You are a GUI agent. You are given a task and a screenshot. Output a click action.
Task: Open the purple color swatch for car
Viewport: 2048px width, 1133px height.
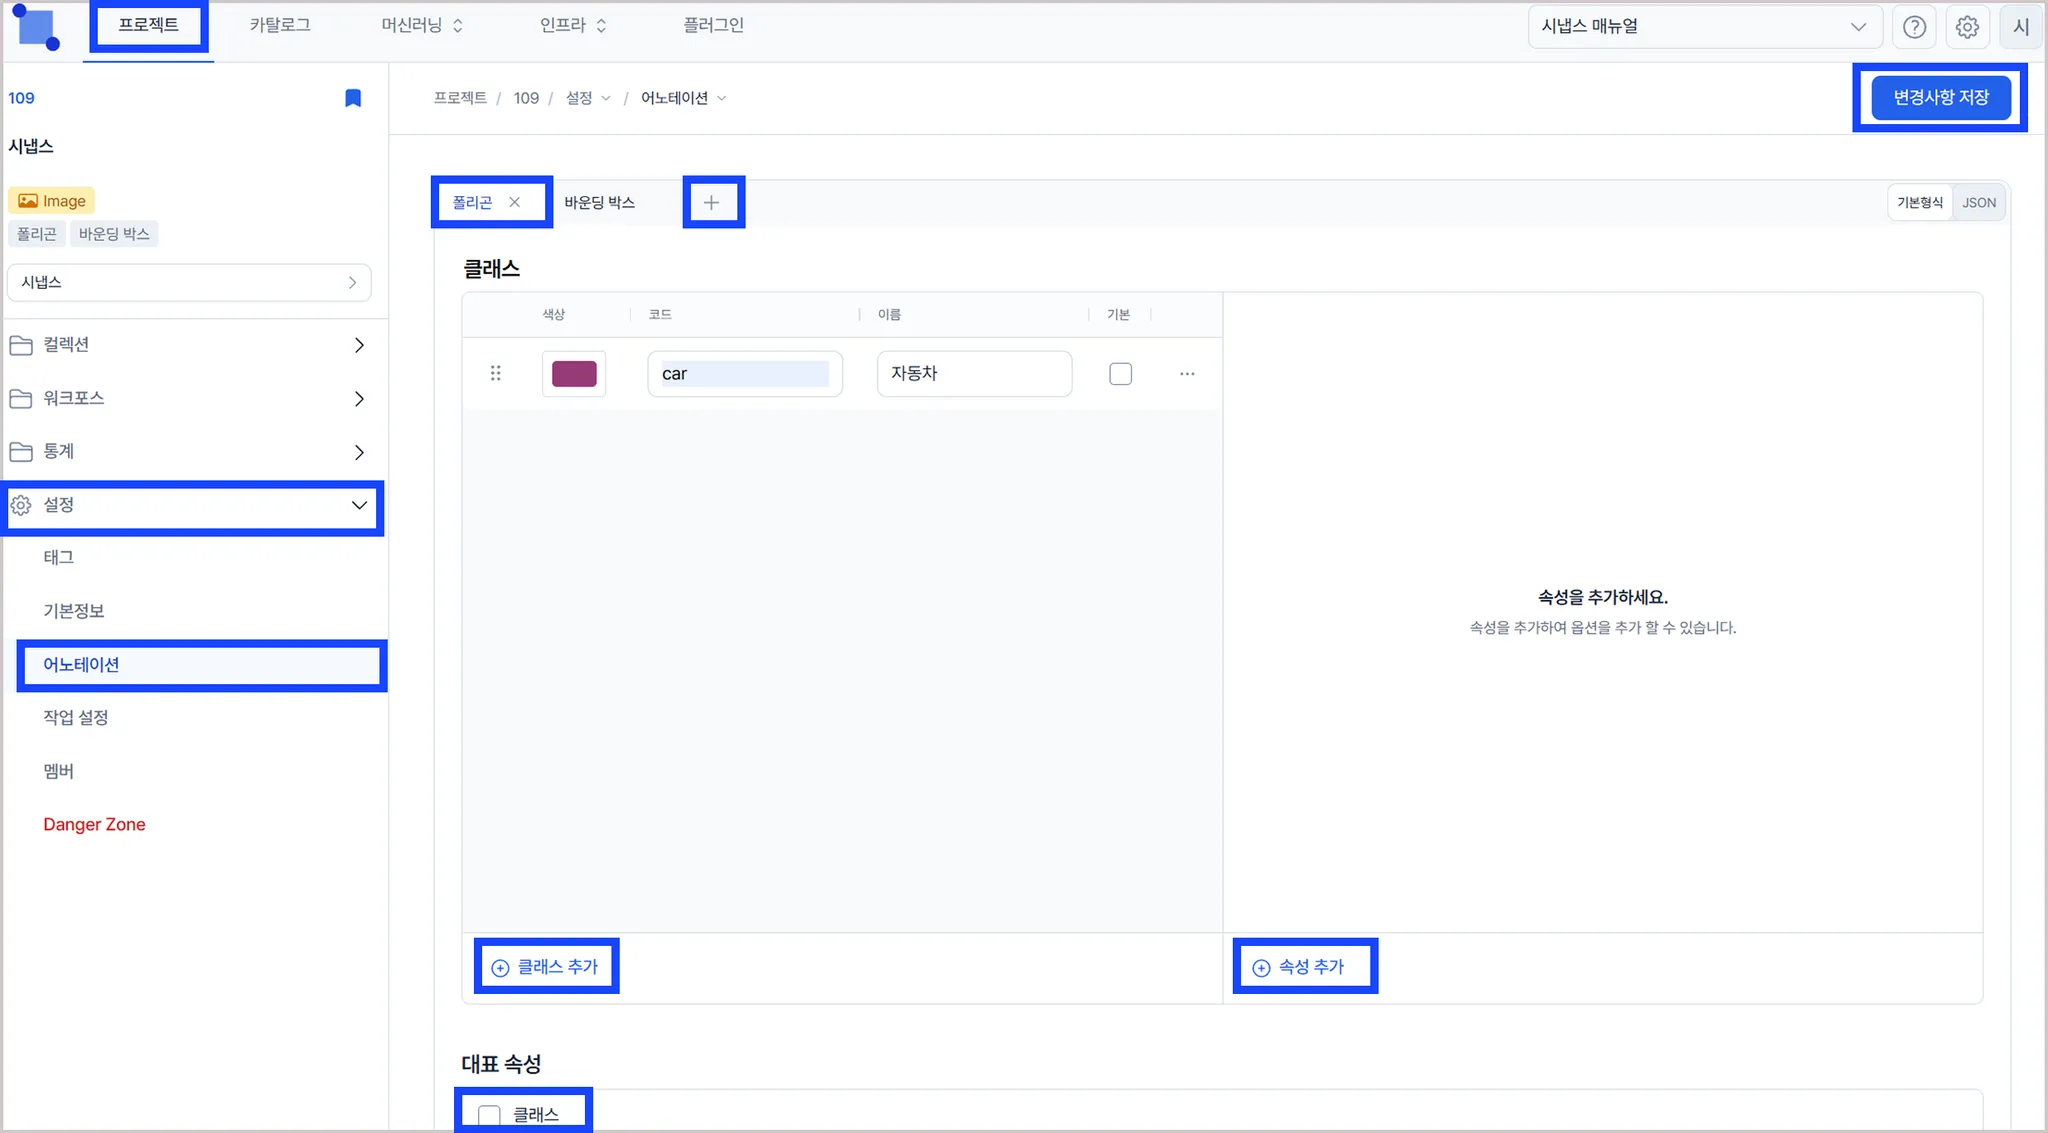pyautogui.click(x=574, y=374)
